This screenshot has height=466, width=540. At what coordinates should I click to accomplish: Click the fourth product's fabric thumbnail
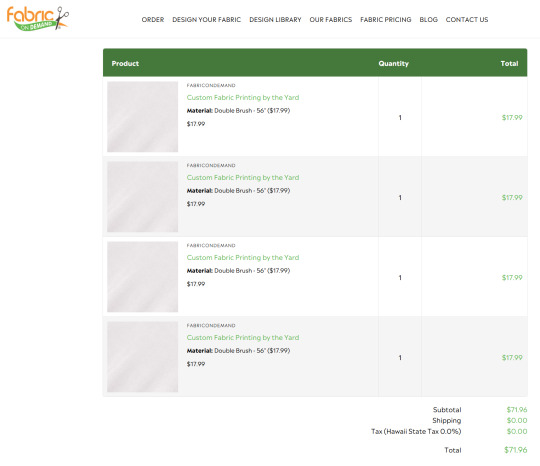pos(143,357)
